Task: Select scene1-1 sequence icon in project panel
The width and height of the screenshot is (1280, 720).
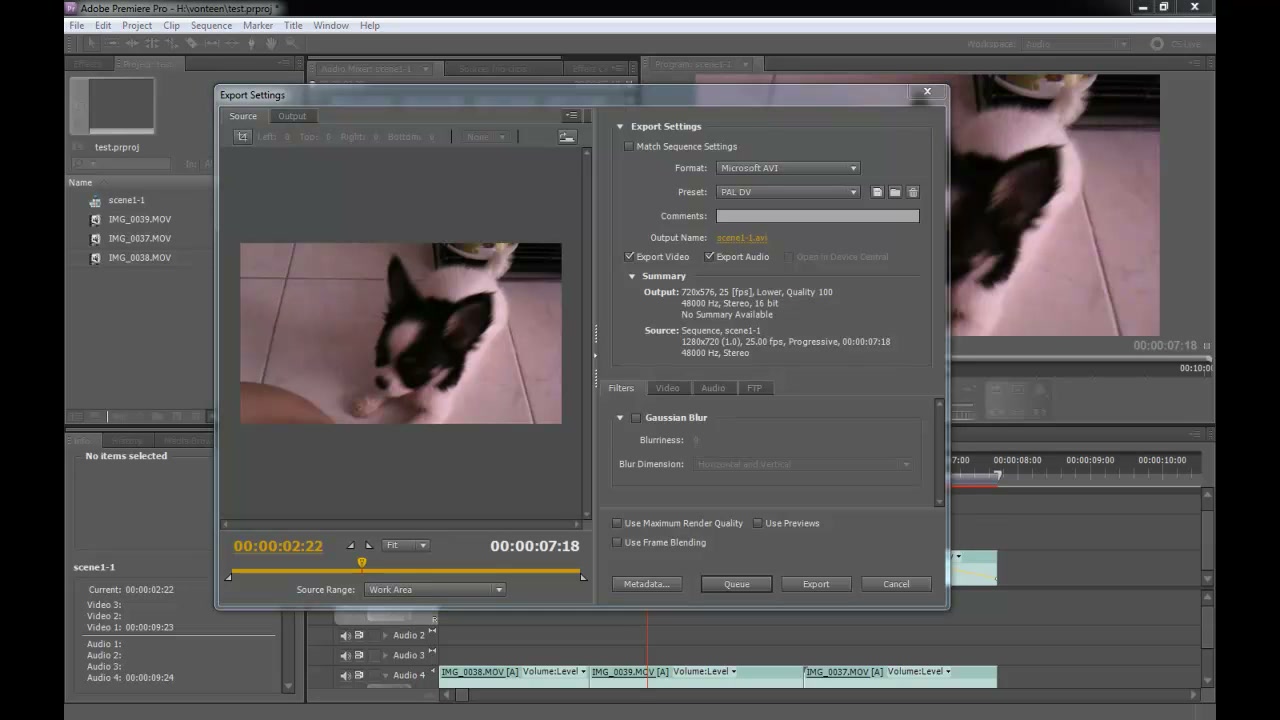Action: pos(95,201)
